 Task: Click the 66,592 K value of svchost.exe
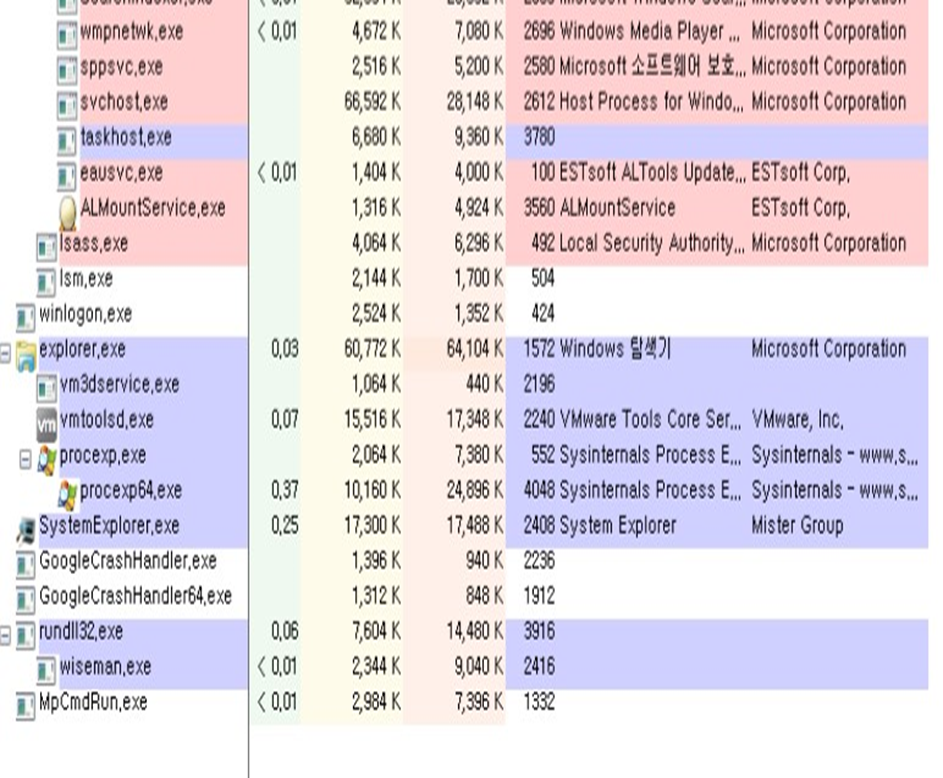372,102
